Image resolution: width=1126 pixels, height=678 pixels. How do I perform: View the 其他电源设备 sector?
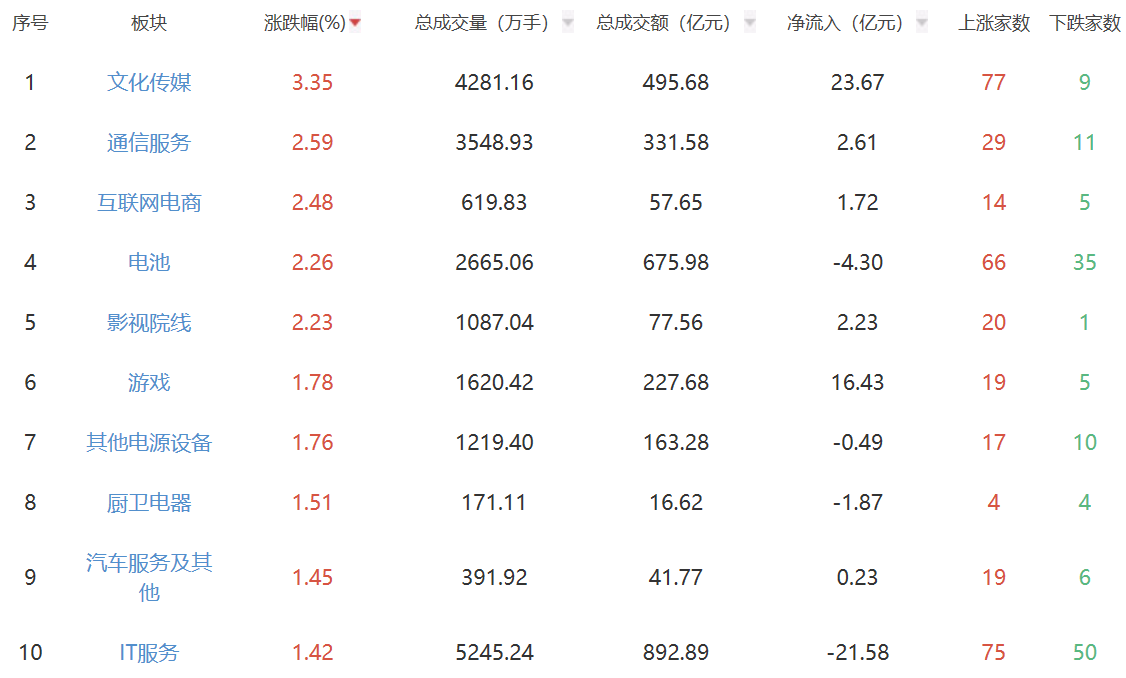click(x=149, y=442)
